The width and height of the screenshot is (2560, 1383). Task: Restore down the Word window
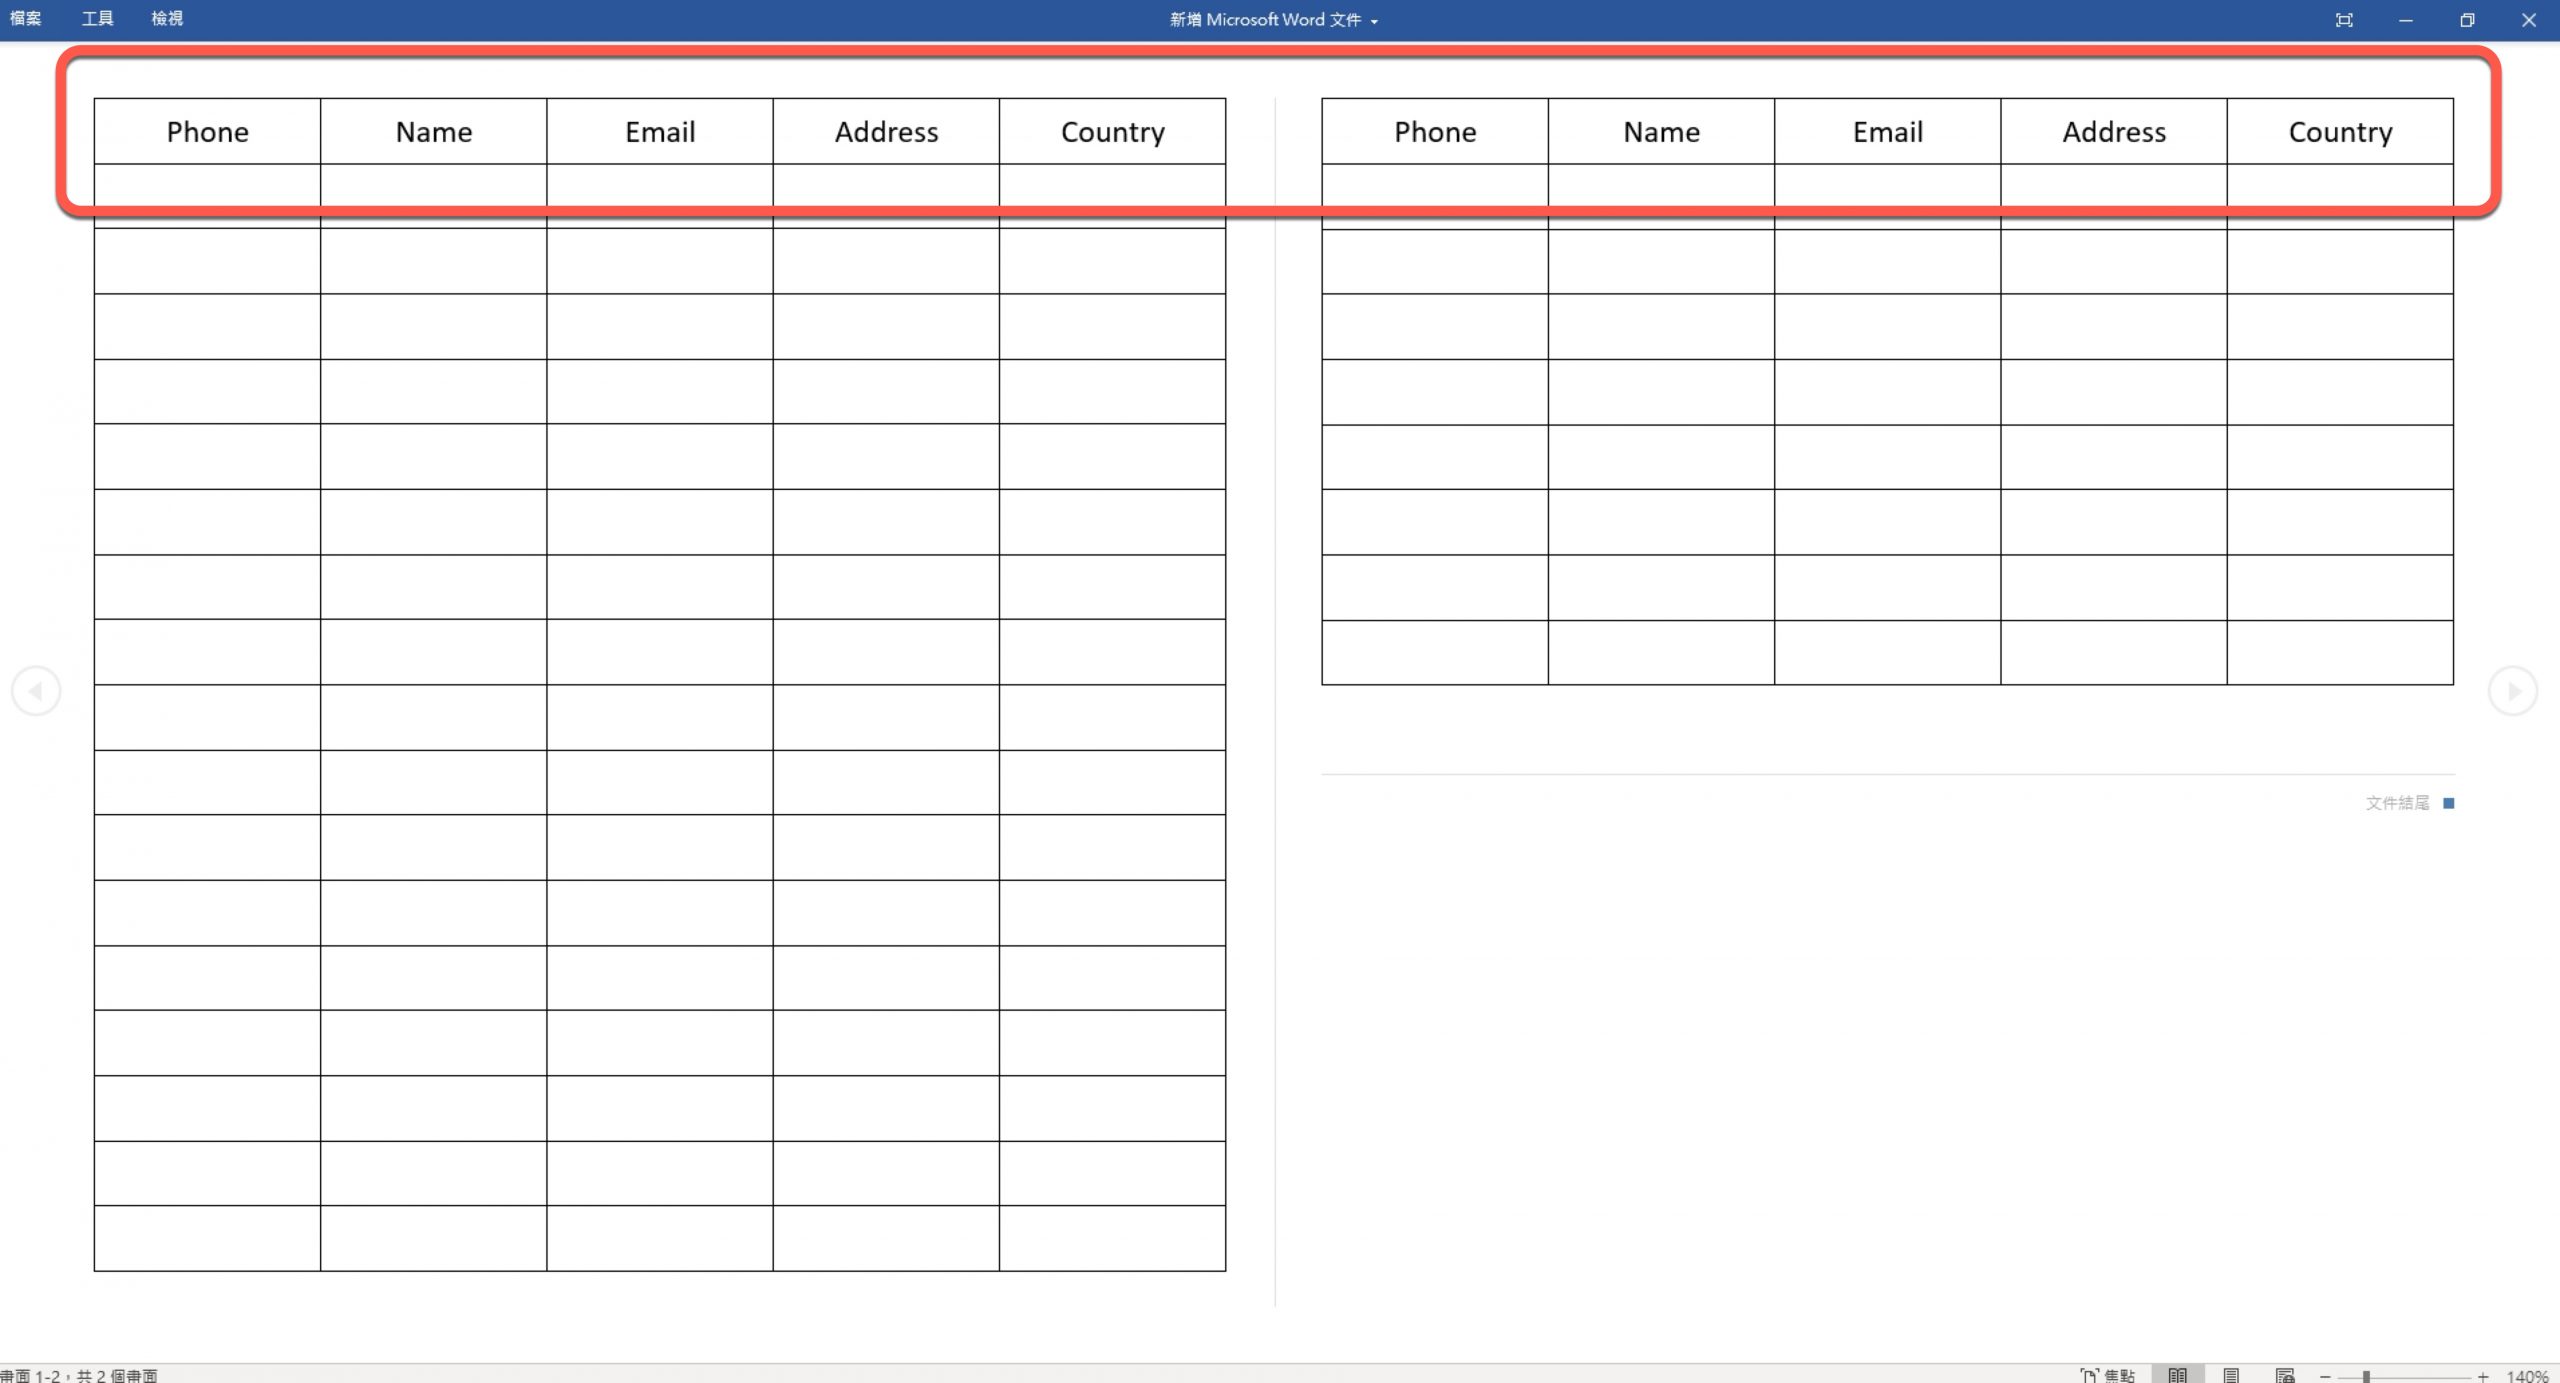click(x=2467, y=20)
